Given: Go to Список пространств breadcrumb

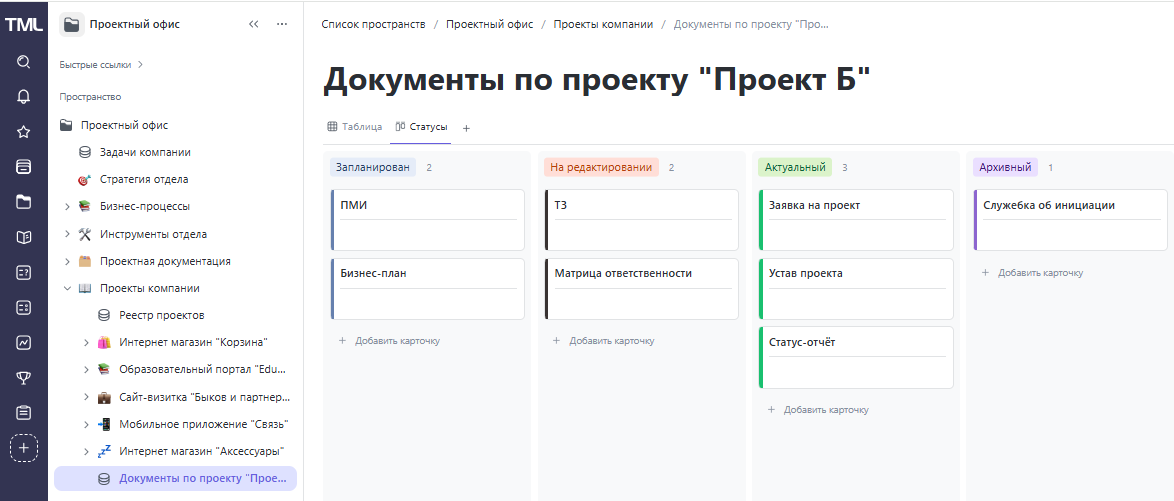Looking at the screenshot, I should 374,24.
